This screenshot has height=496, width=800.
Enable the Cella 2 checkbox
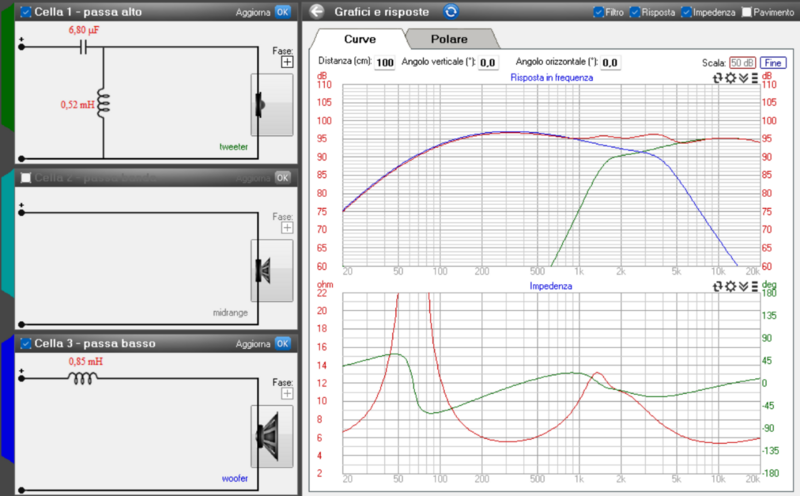point(25,177)
